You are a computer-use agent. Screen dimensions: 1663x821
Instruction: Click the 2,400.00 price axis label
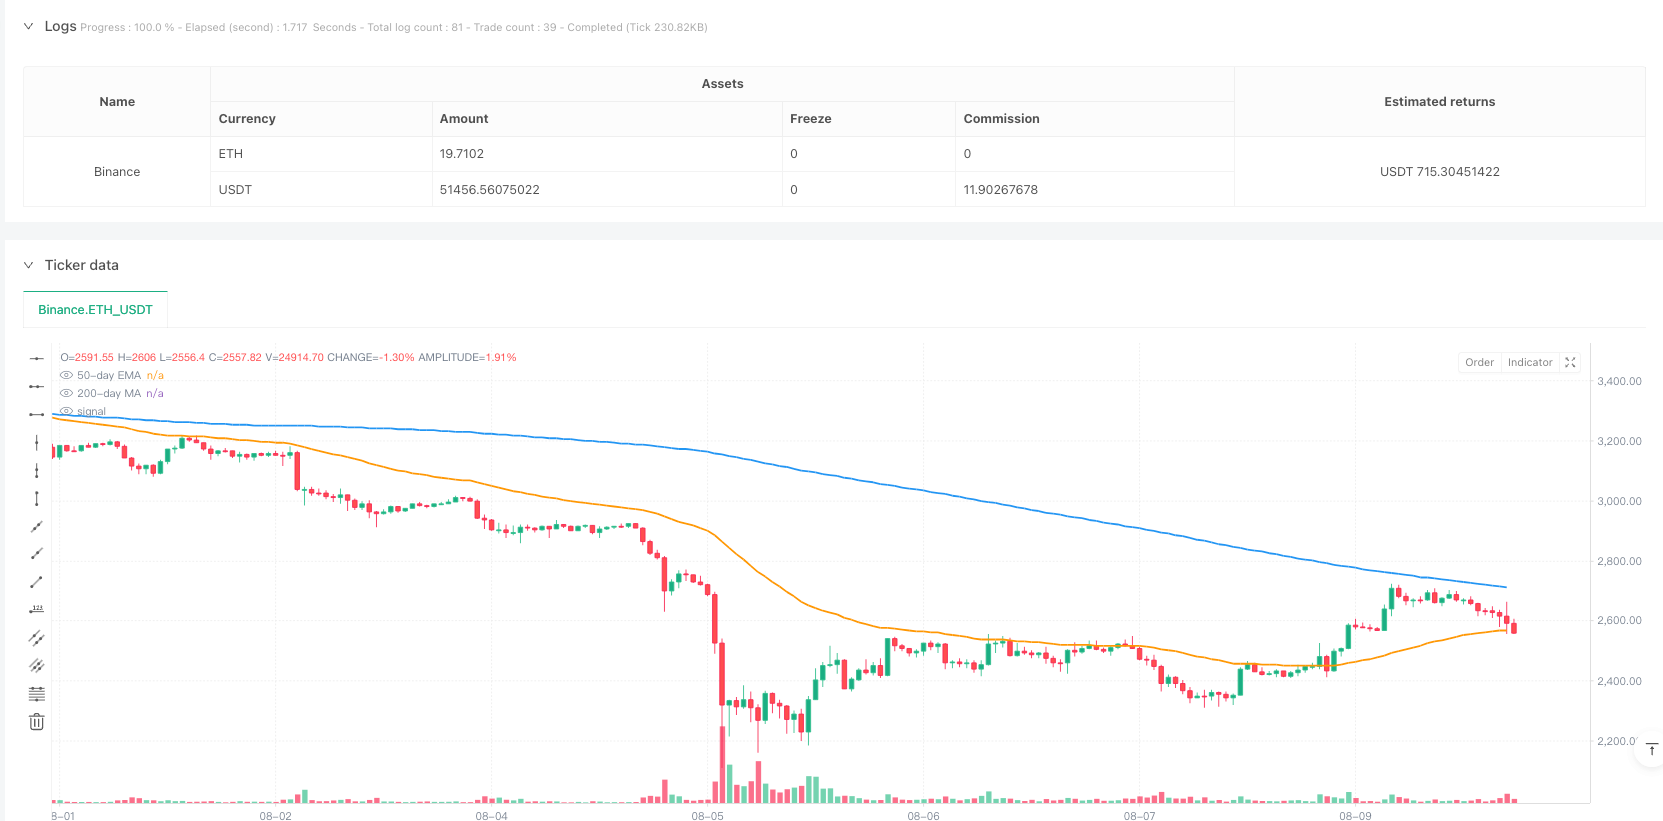(1619, 682)
